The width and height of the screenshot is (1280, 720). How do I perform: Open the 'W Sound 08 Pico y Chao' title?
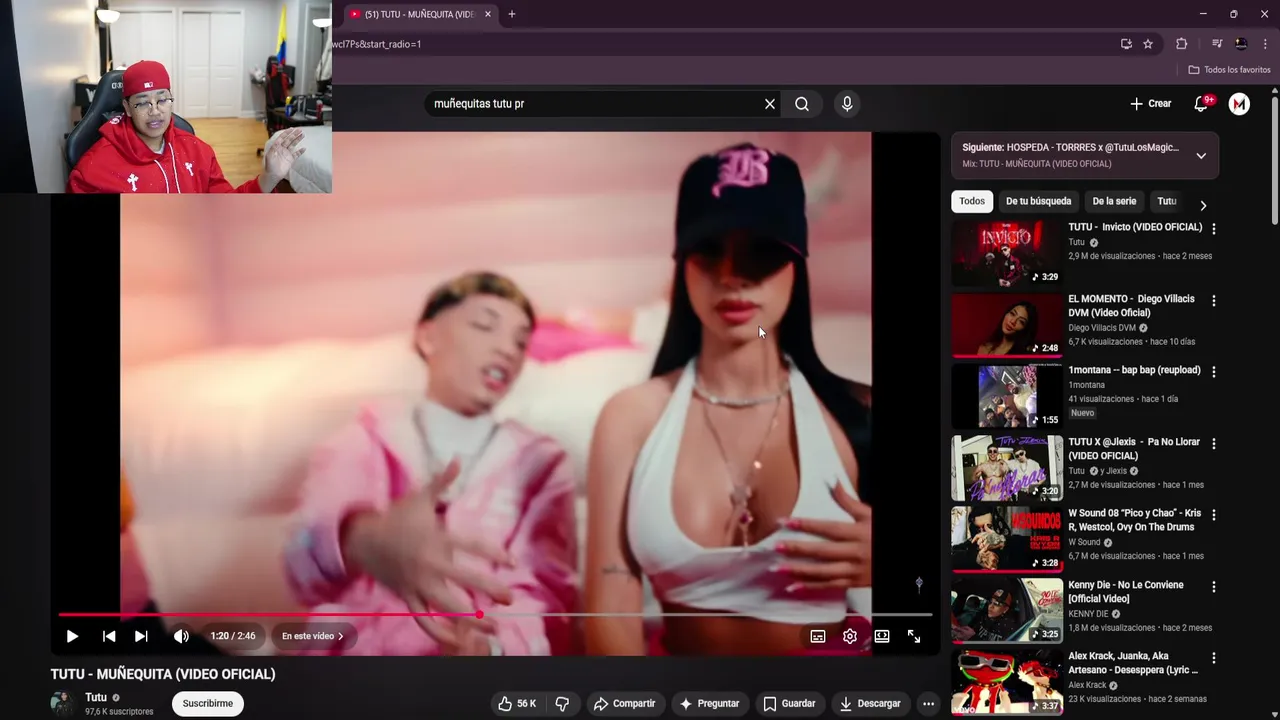pyautogui.click(x=1134, y=520)
